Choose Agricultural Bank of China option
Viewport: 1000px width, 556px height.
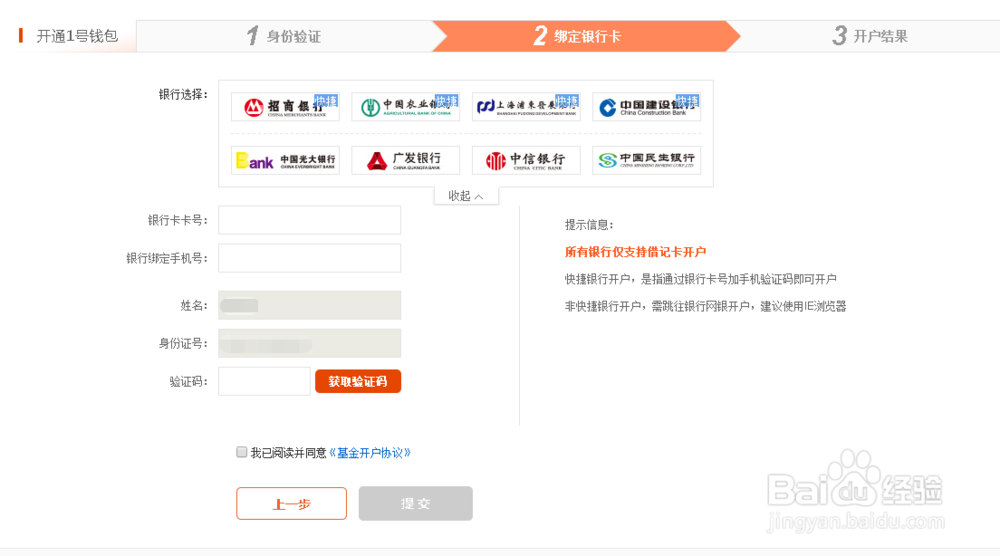(x=406, y=106)
